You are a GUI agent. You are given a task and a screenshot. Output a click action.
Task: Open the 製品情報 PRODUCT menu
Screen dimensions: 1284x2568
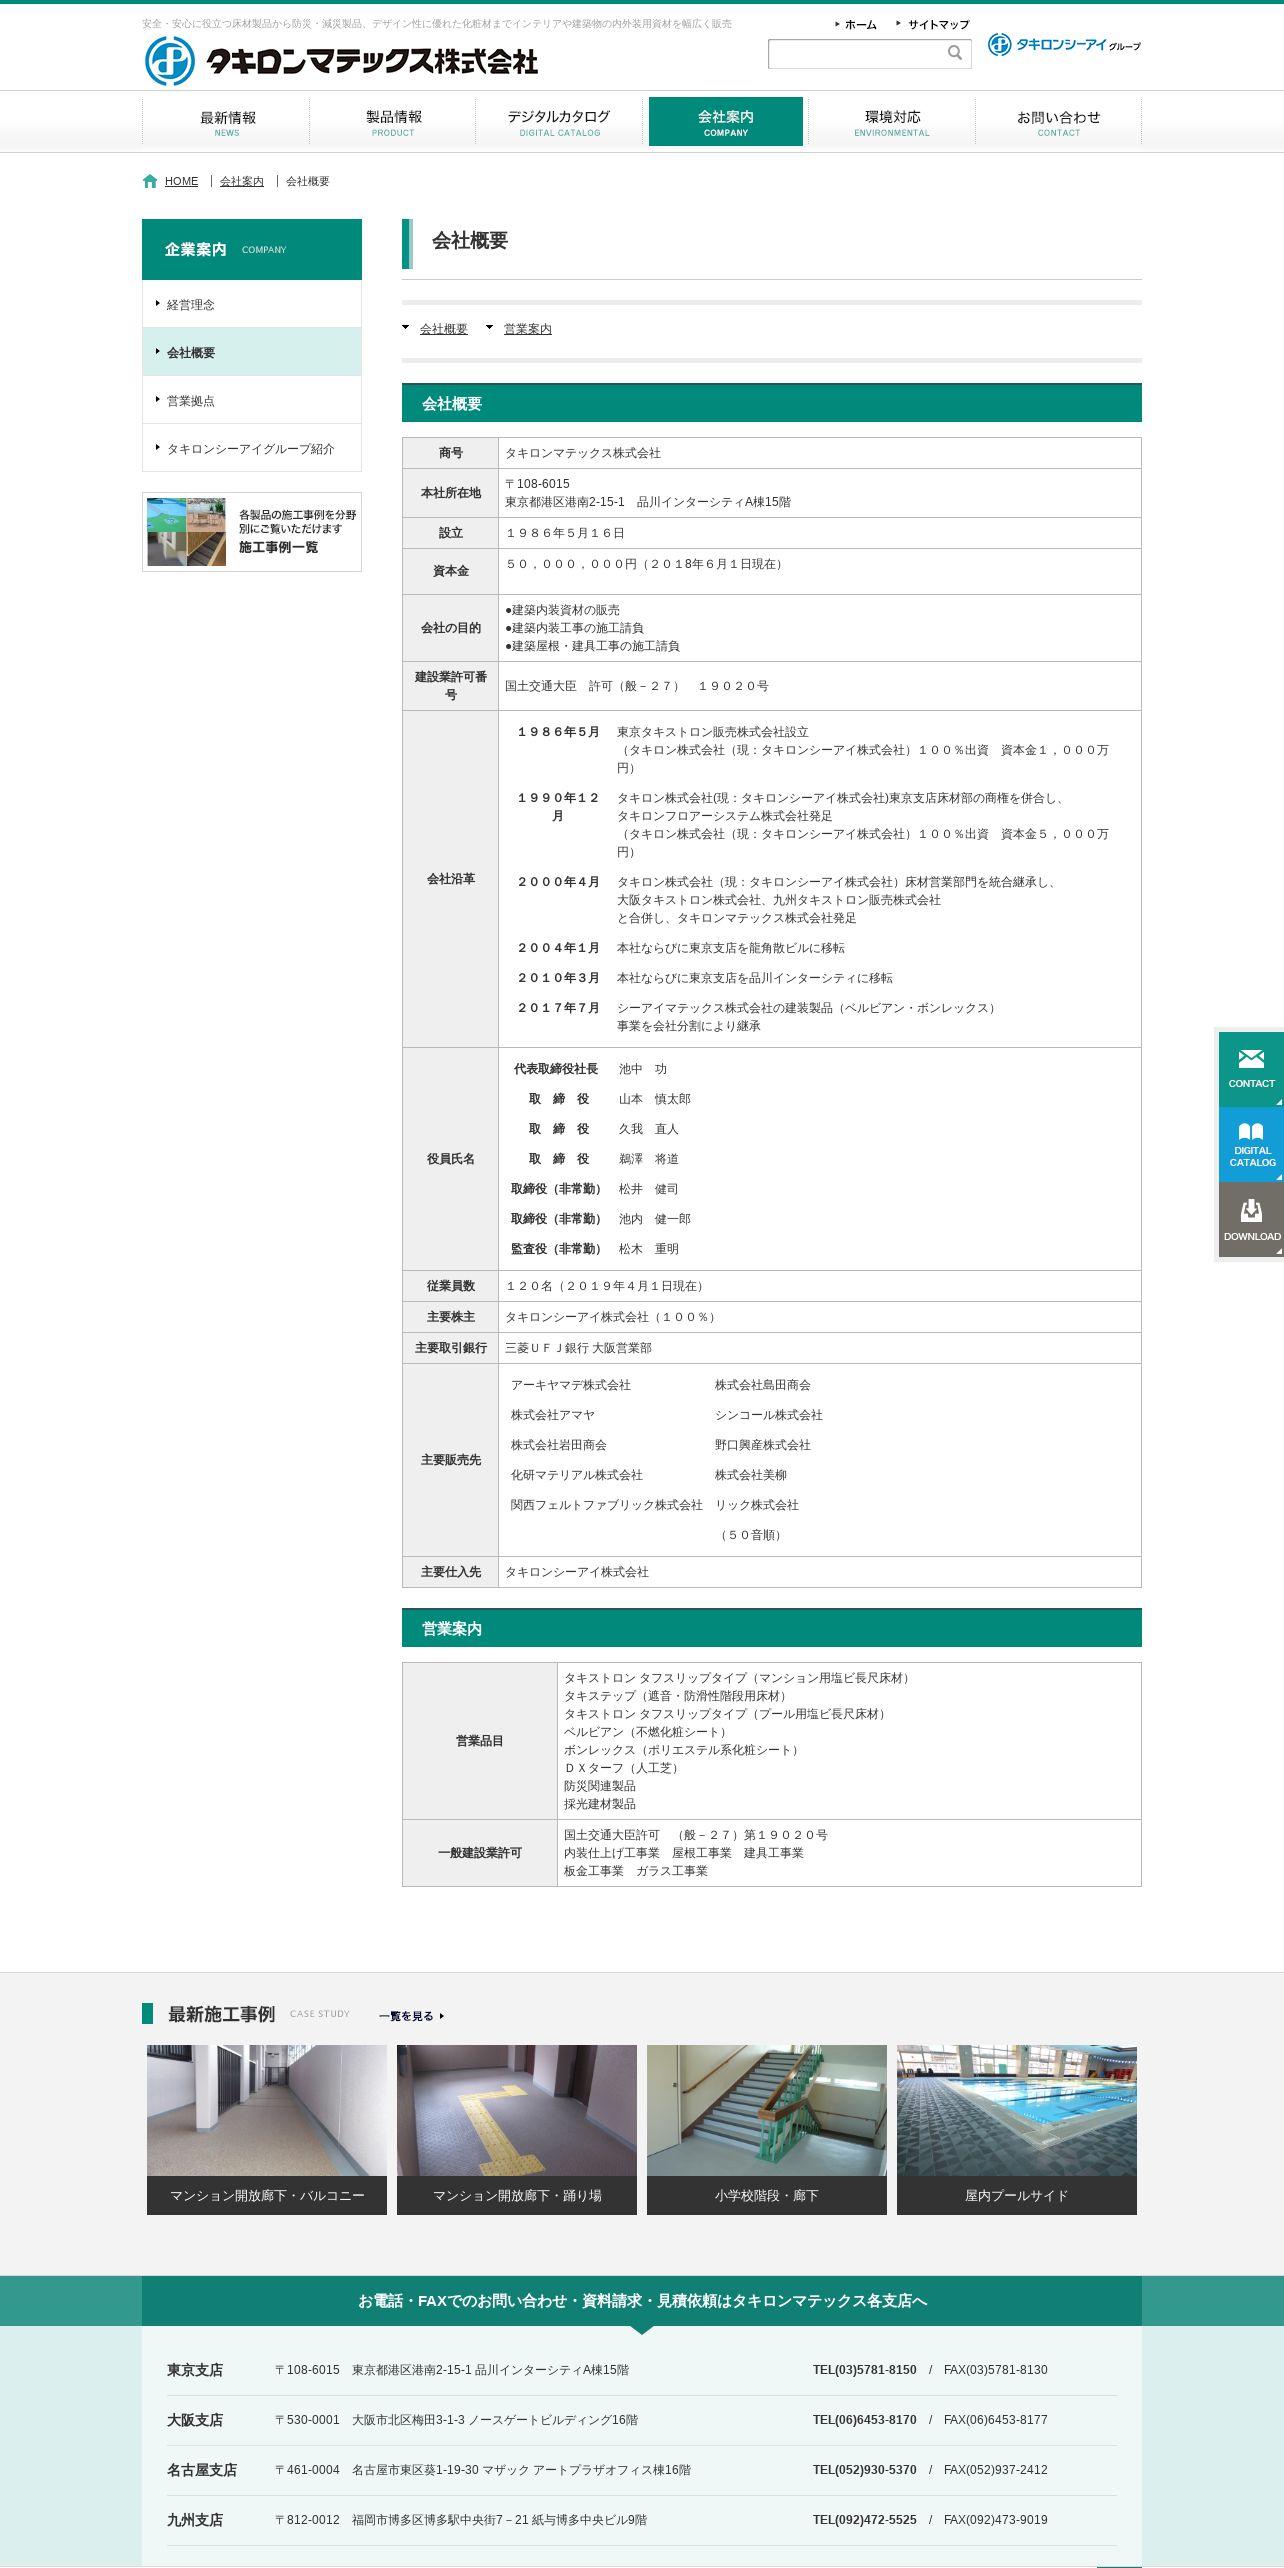tap(393, 122)
